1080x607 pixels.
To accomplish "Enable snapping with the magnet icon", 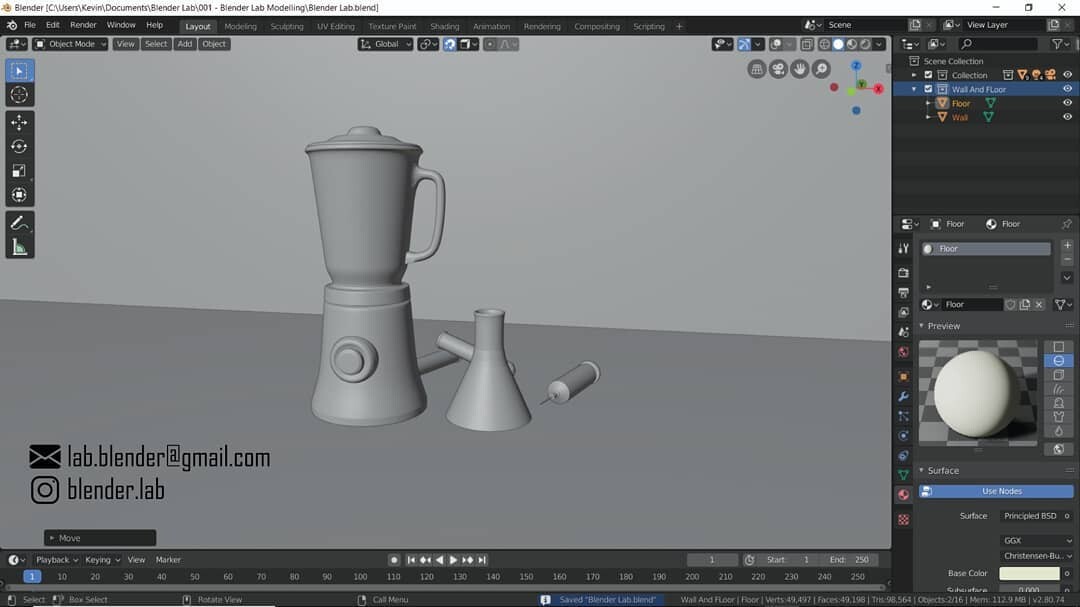I will tap(449, 44).
